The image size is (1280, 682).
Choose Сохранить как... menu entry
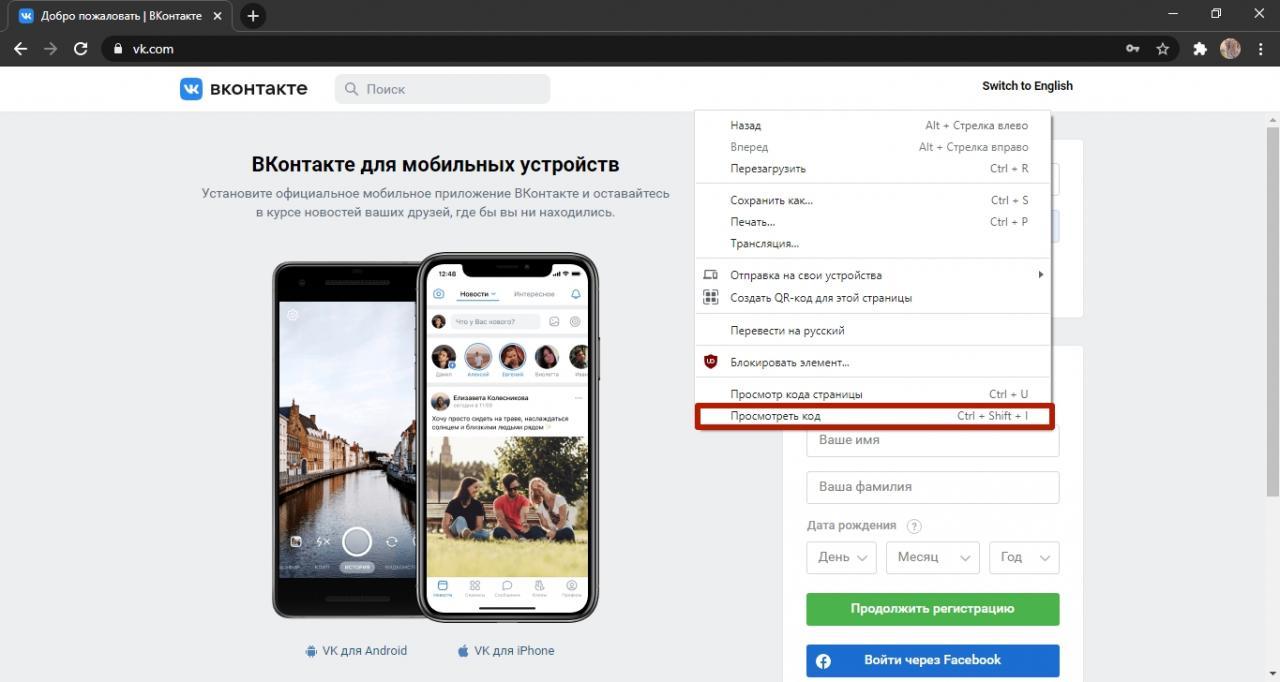(x=873, y=200)
